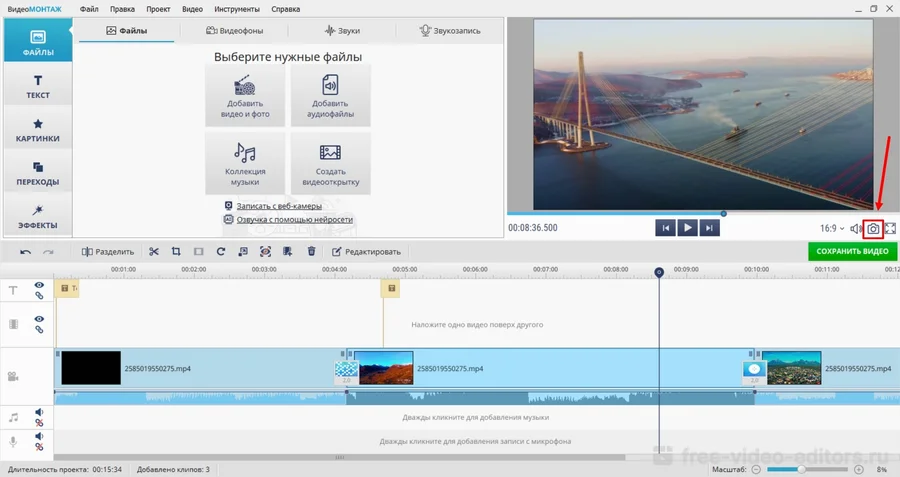Click the rotate clip icon
This screenshot has height=477, width=900.
[x=220, y=252]
